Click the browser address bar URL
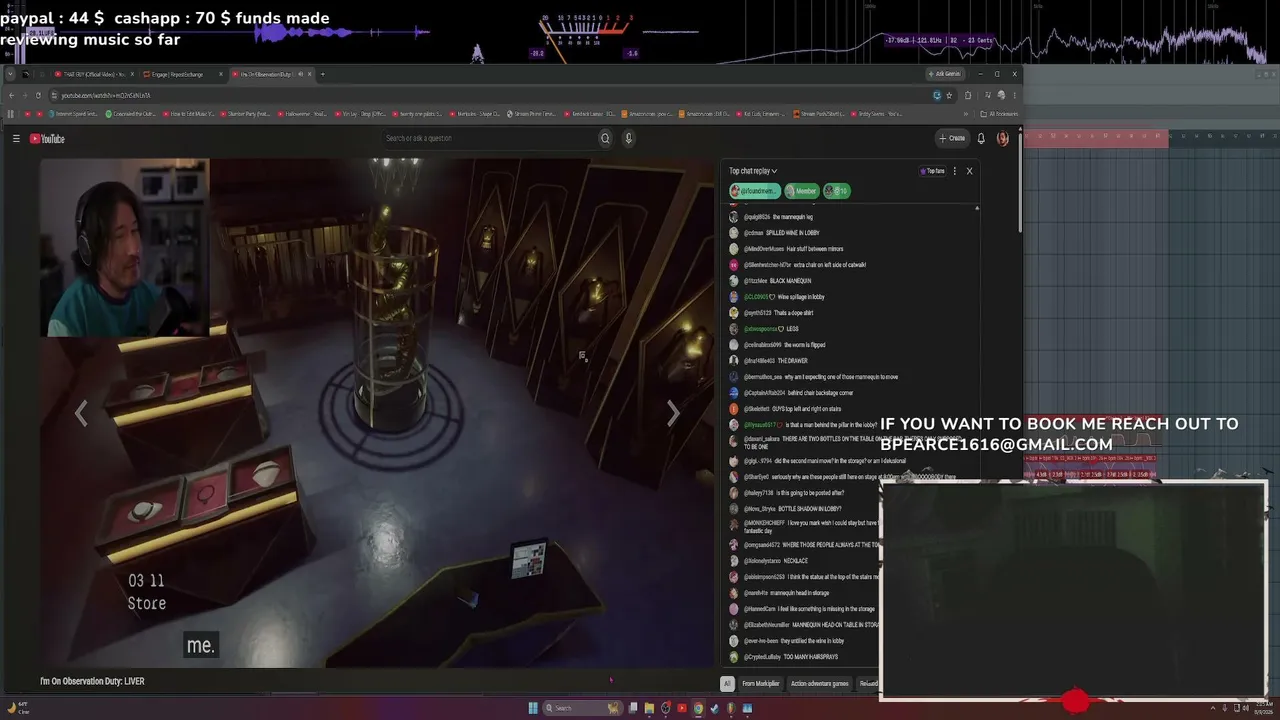Image resolution: width=1280 pixels, height=720 pixels. point(106,95)
